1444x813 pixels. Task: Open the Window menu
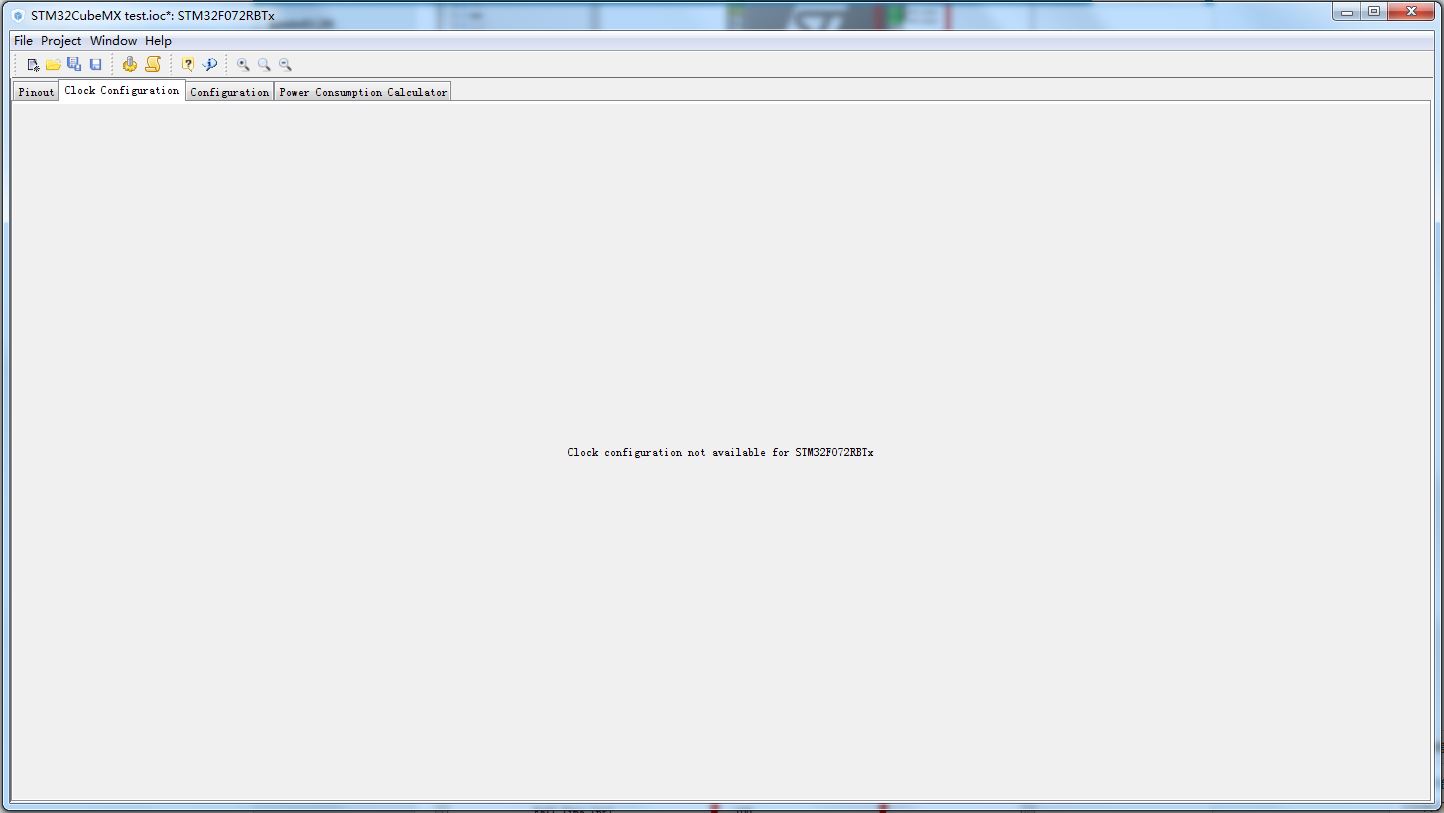click(x=113, y=41)
